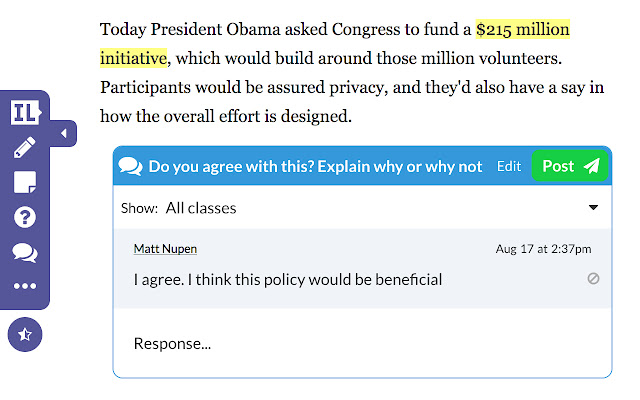
Task: Click the comment text "I agree. I think…"
Action: 288,279
